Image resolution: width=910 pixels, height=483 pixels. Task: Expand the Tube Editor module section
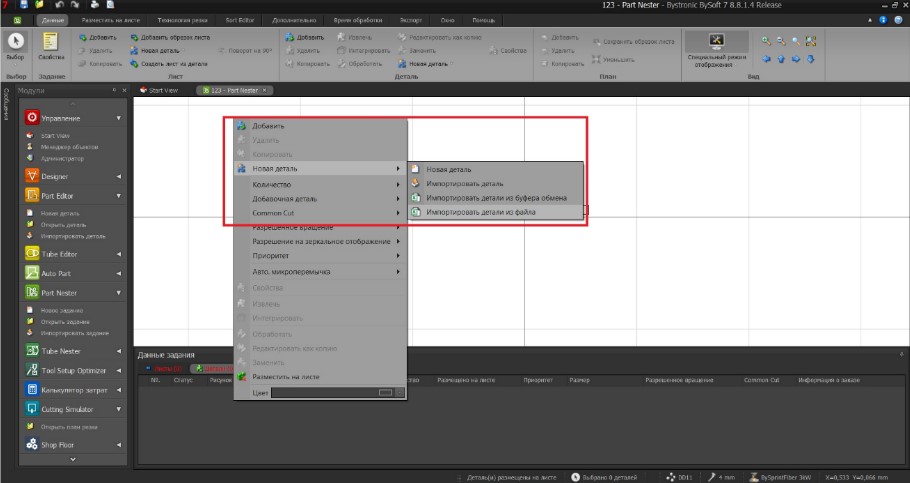point(118,254)
